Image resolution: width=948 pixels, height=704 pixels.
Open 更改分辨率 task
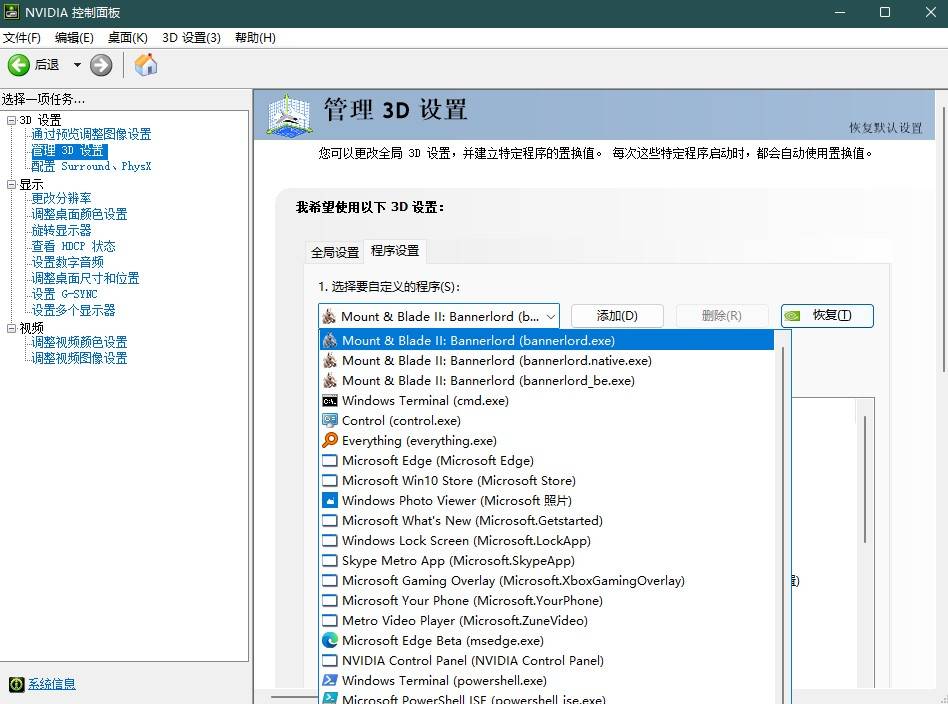(61, 198)
